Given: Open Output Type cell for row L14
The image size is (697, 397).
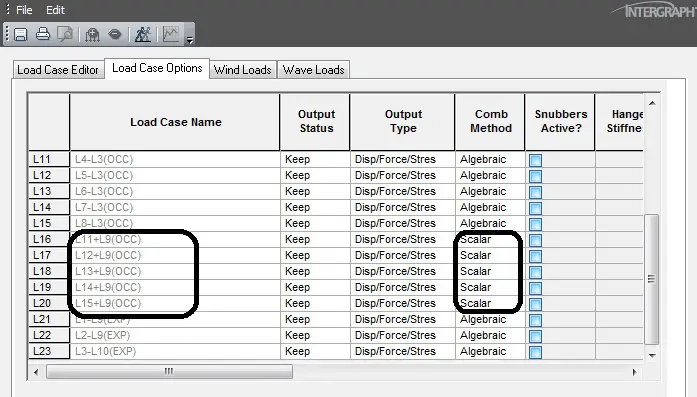Looking at the screenshot, I should tap(403, 207).
